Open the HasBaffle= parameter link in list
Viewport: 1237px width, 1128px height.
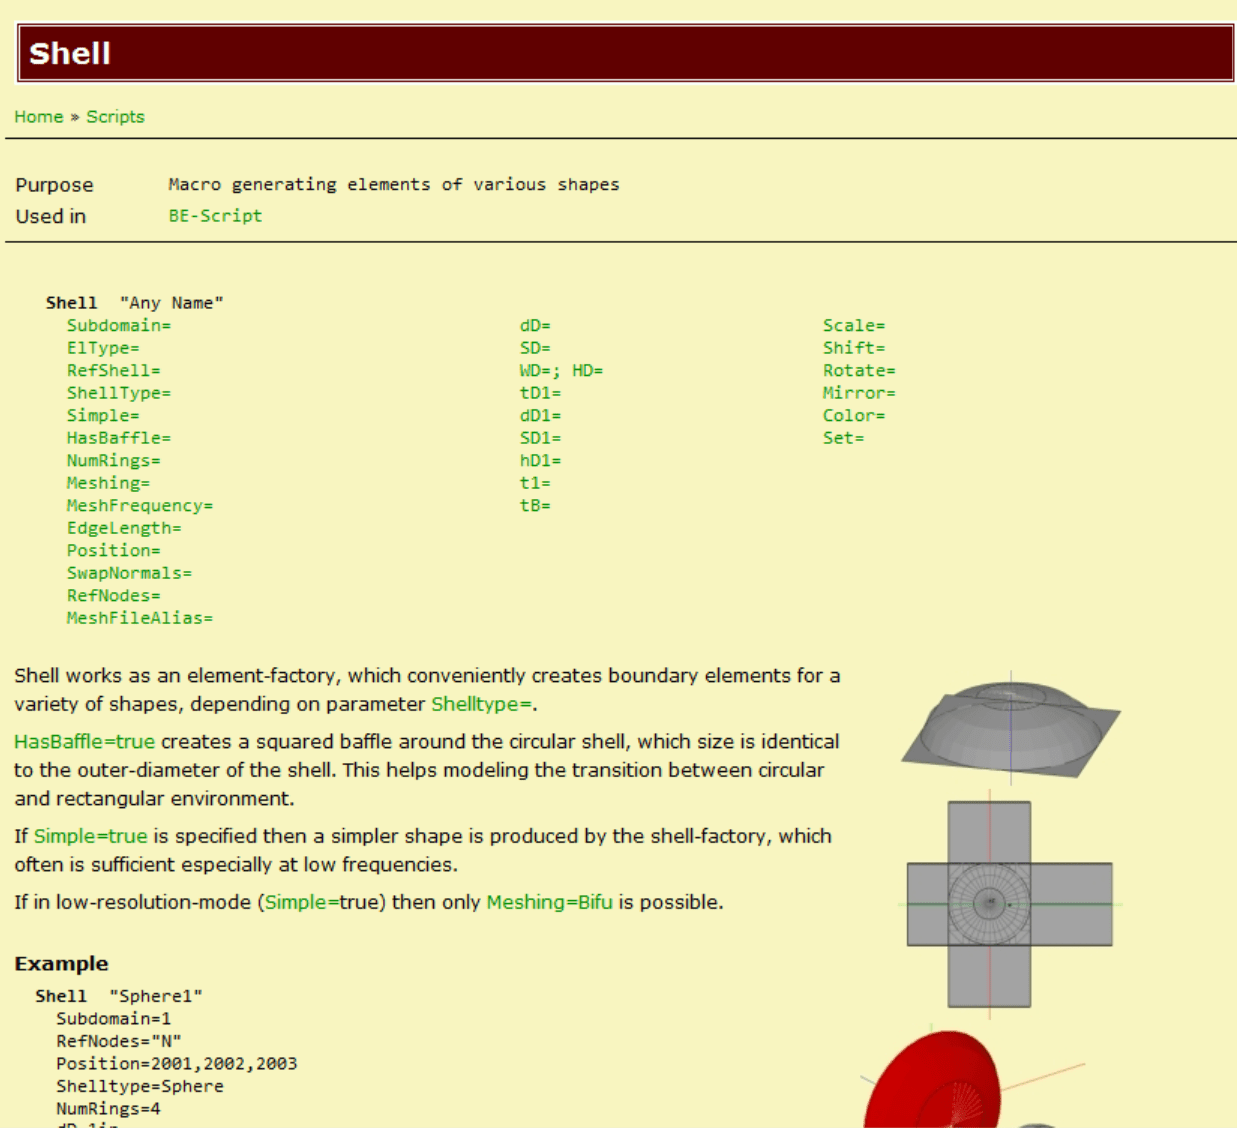119,438
